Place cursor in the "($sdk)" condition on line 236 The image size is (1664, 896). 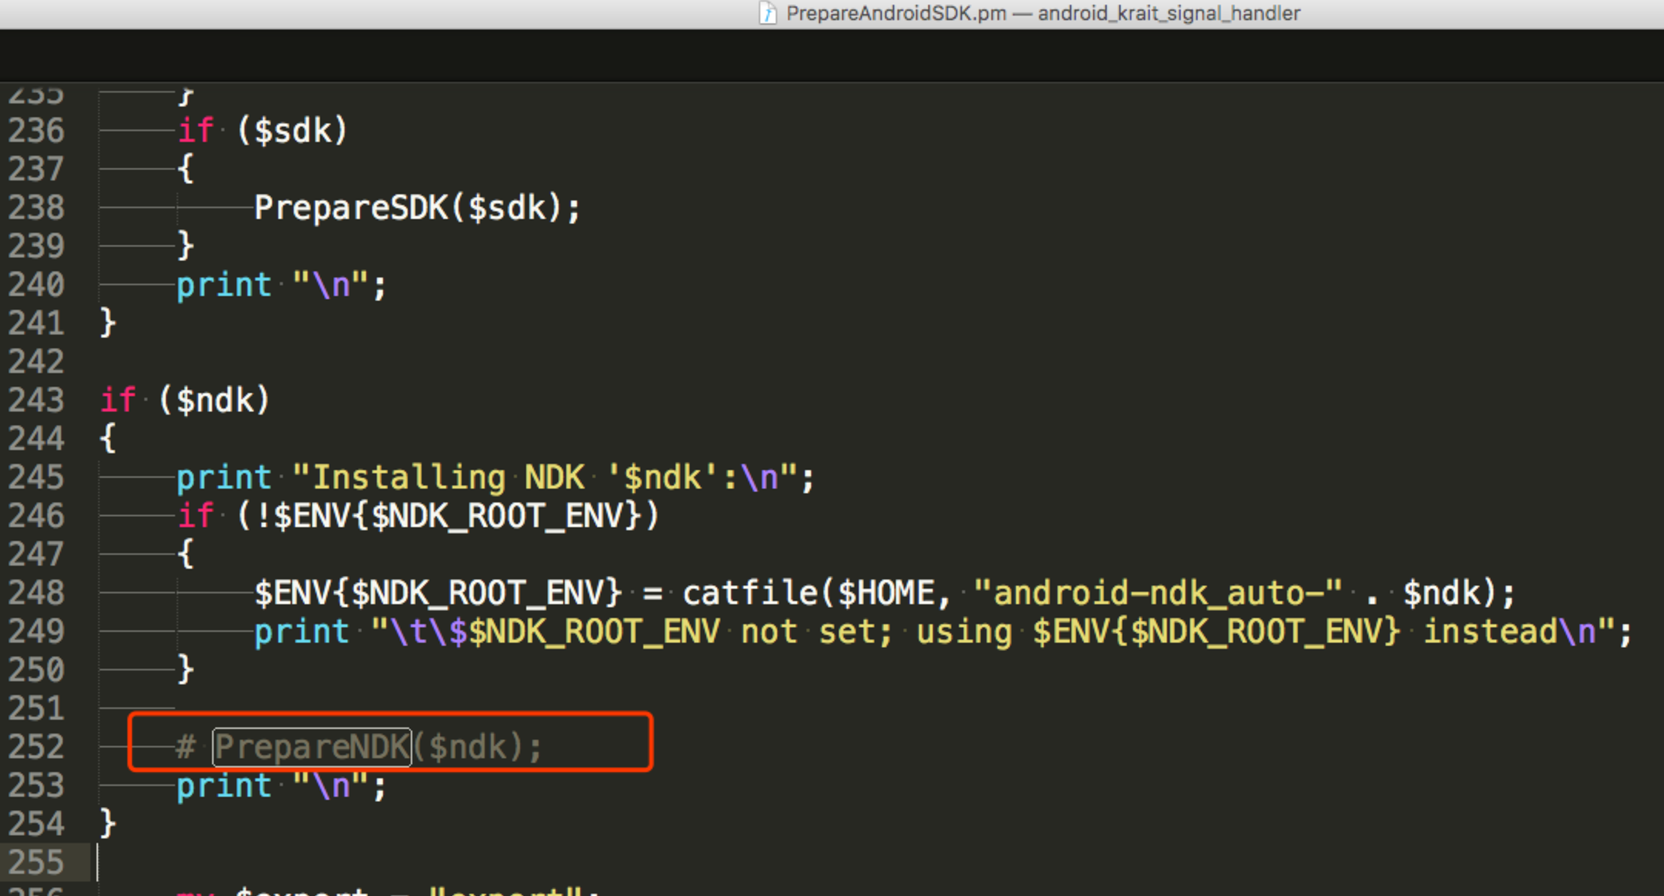tap(292, 131)
